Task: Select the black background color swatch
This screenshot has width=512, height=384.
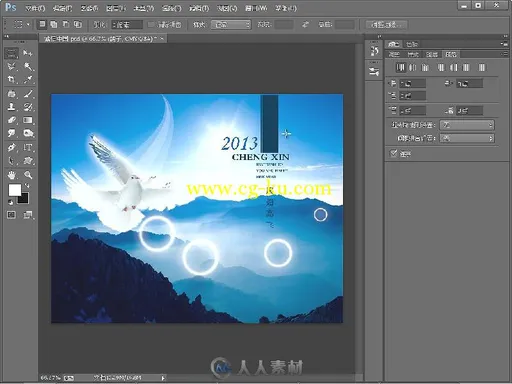Action: pos(23,198)
